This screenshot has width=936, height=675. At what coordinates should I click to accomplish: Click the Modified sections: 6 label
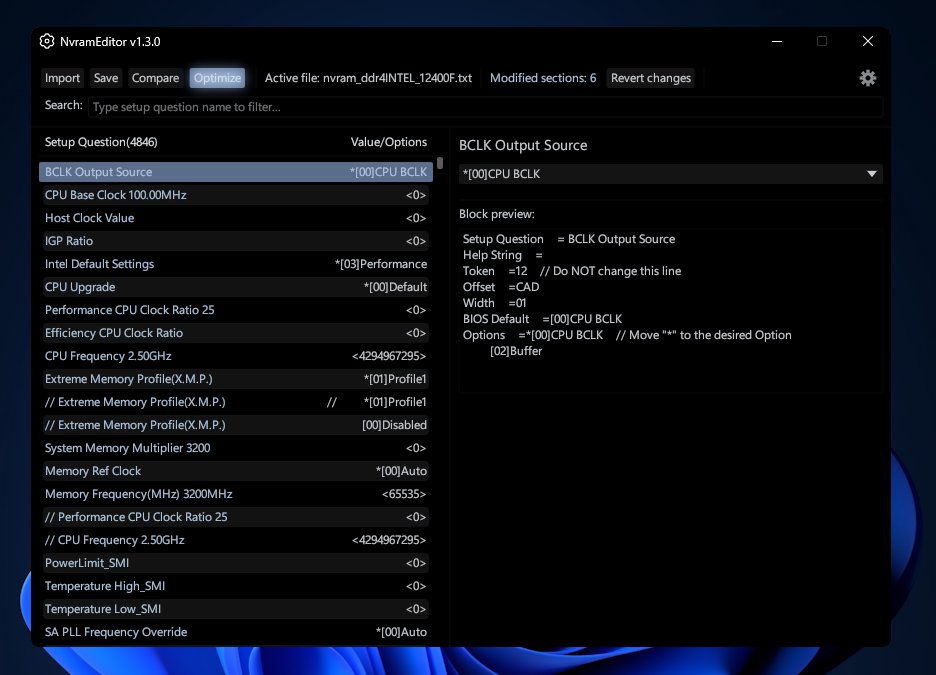(x=543, y=78)
